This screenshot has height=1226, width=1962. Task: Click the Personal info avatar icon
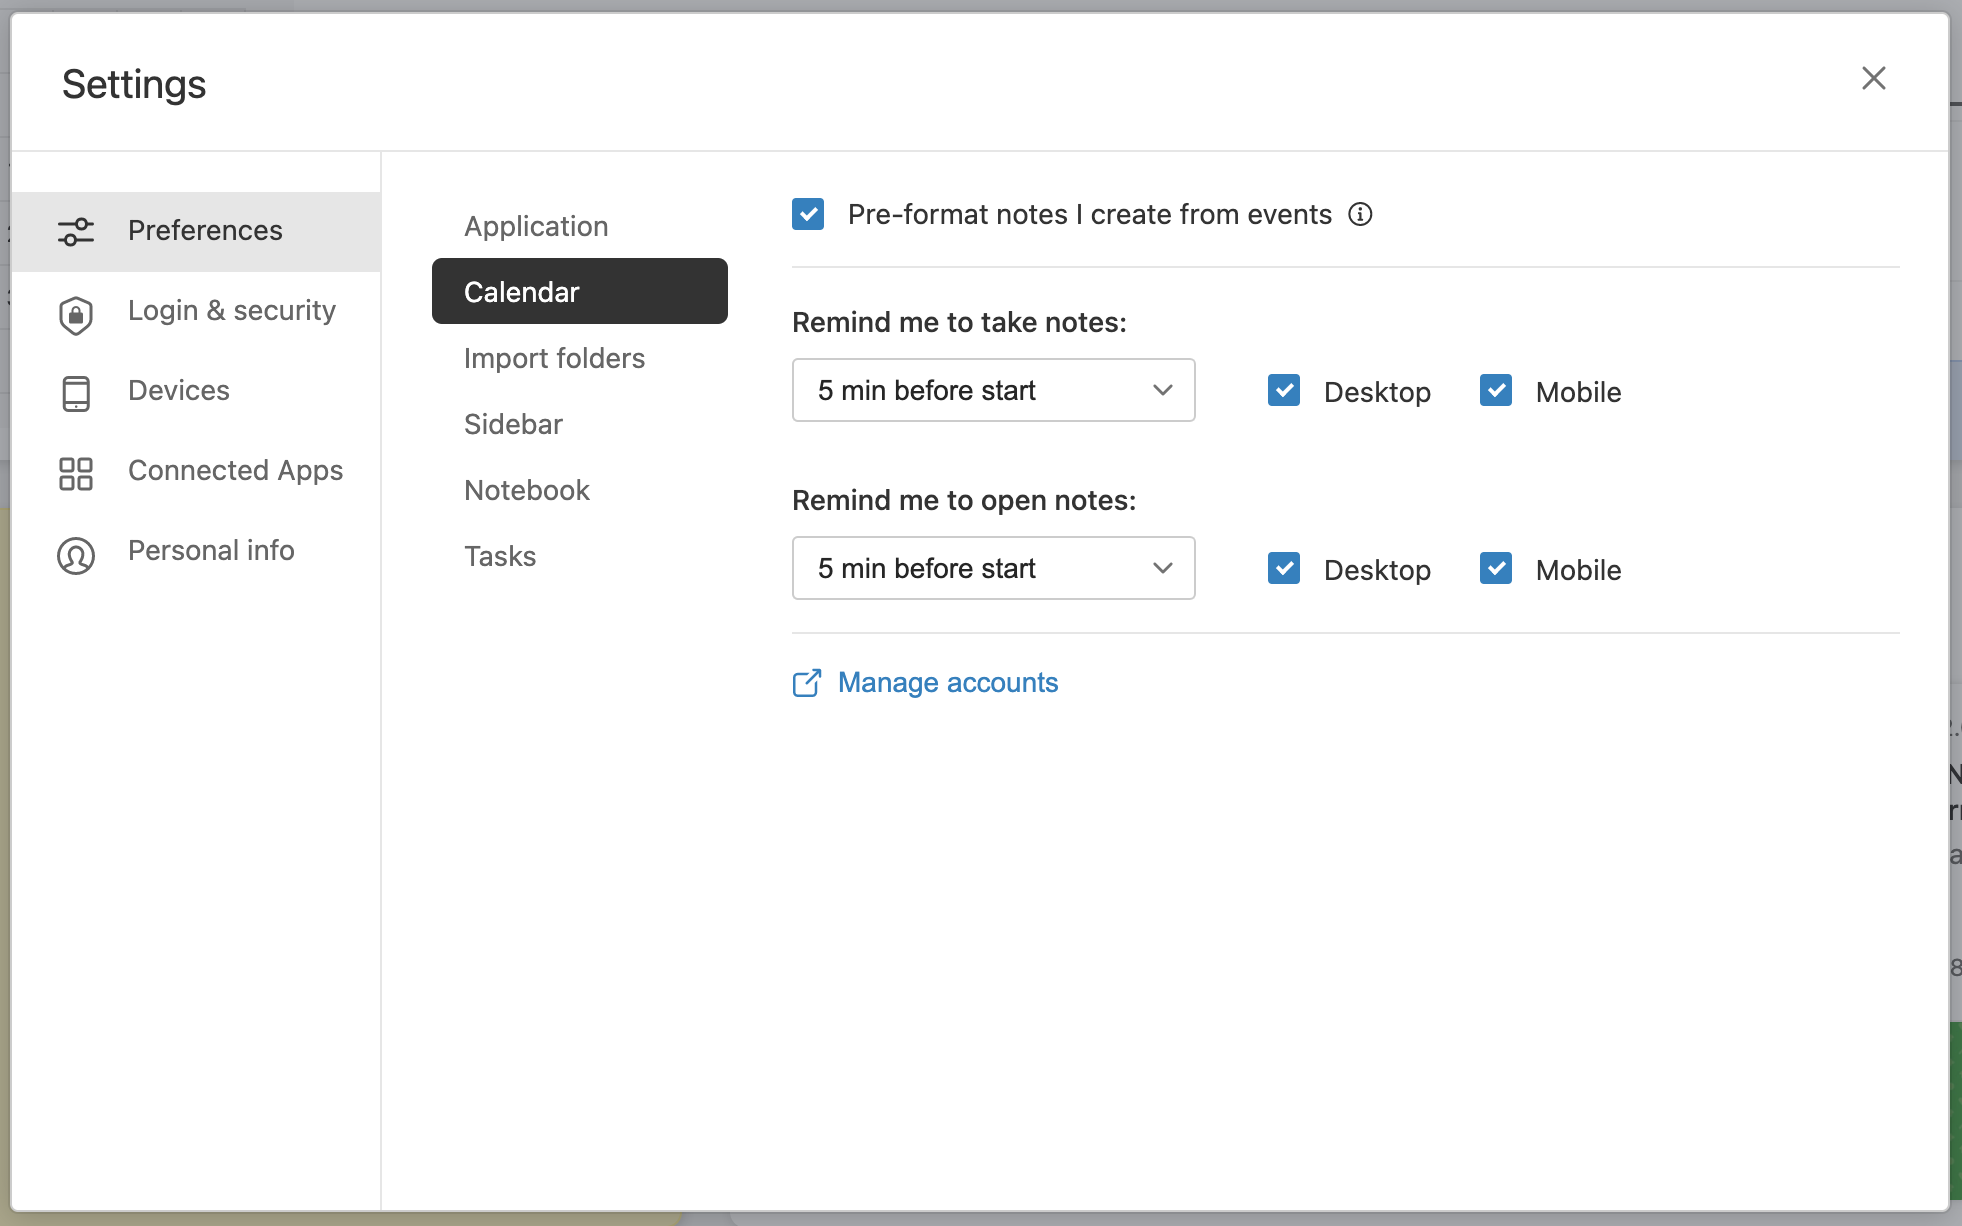pyautogui.click(x=76, y=555)
